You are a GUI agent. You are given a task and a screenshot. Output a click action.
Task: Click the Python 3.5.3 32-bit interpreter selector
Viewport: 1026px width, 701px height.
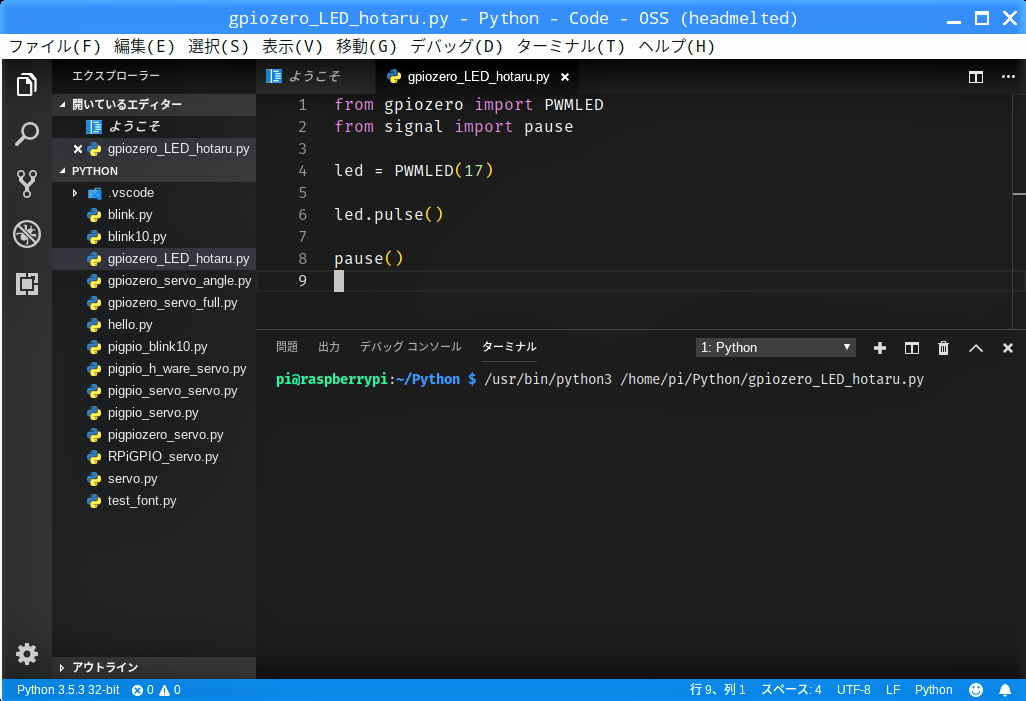coord(68,690)
